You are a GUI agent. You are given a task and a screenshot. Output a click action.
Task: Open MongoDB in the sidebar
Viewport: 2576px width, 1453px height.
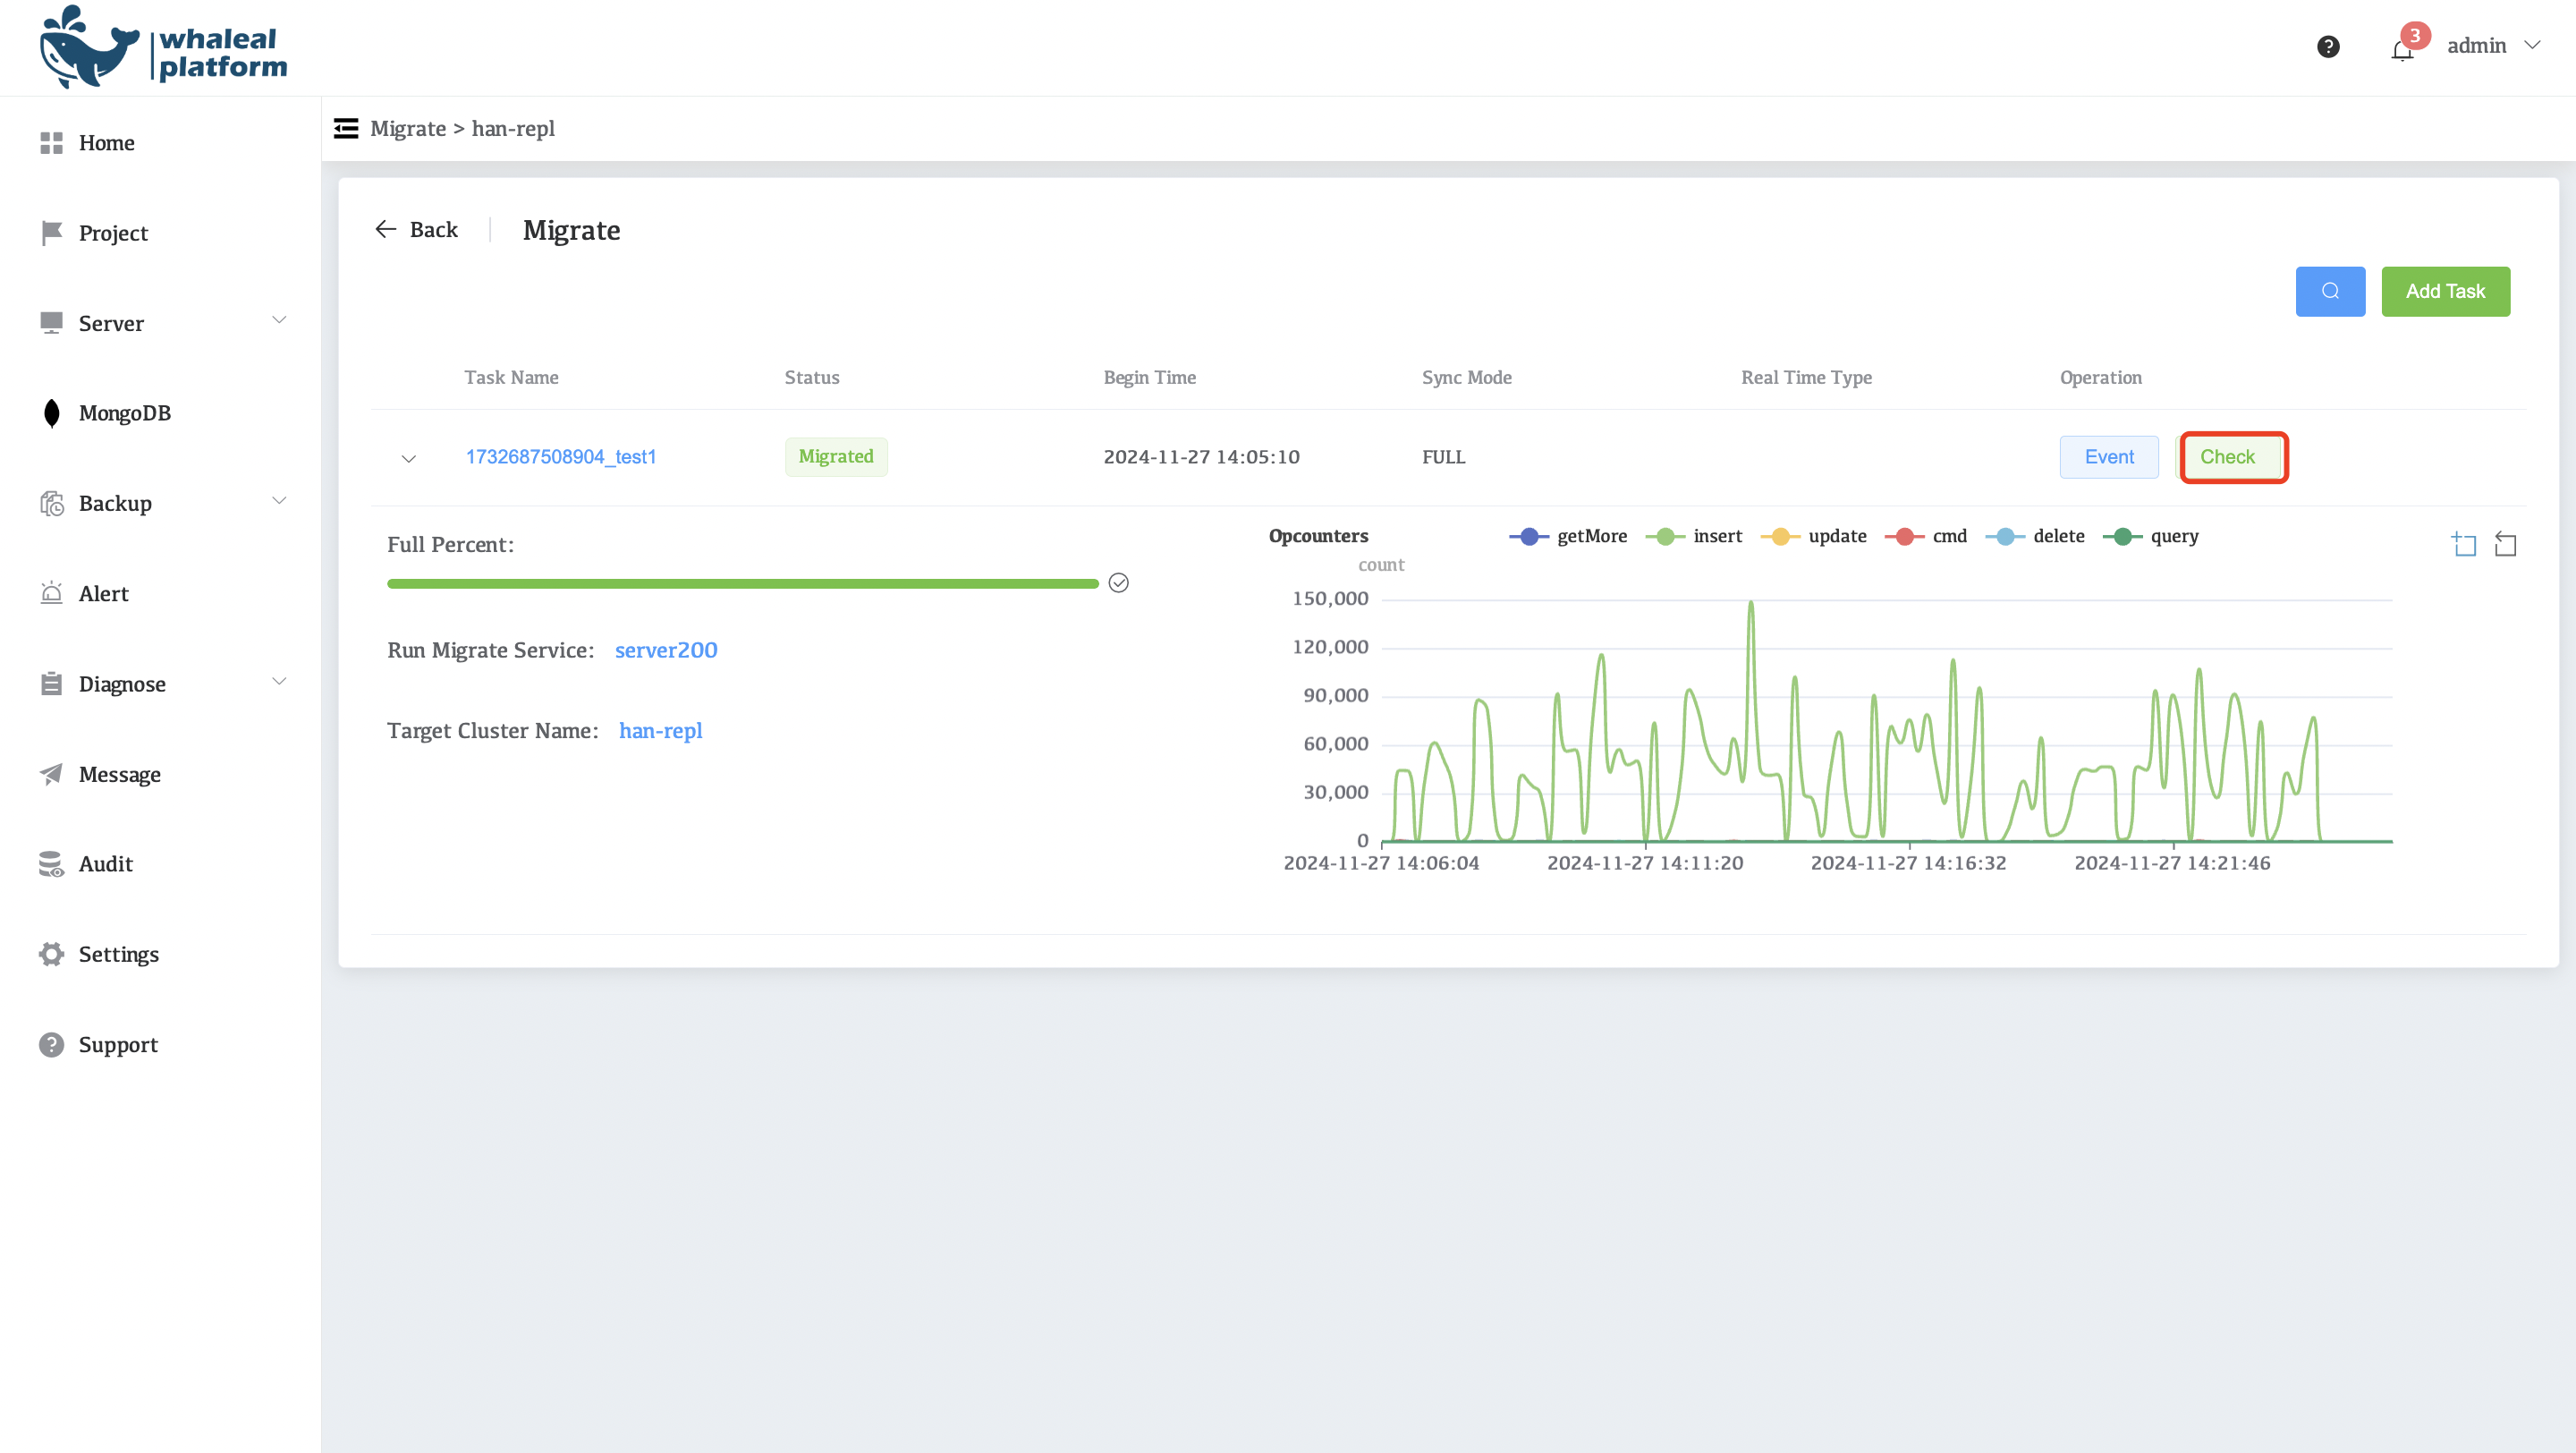coord(124,413)
